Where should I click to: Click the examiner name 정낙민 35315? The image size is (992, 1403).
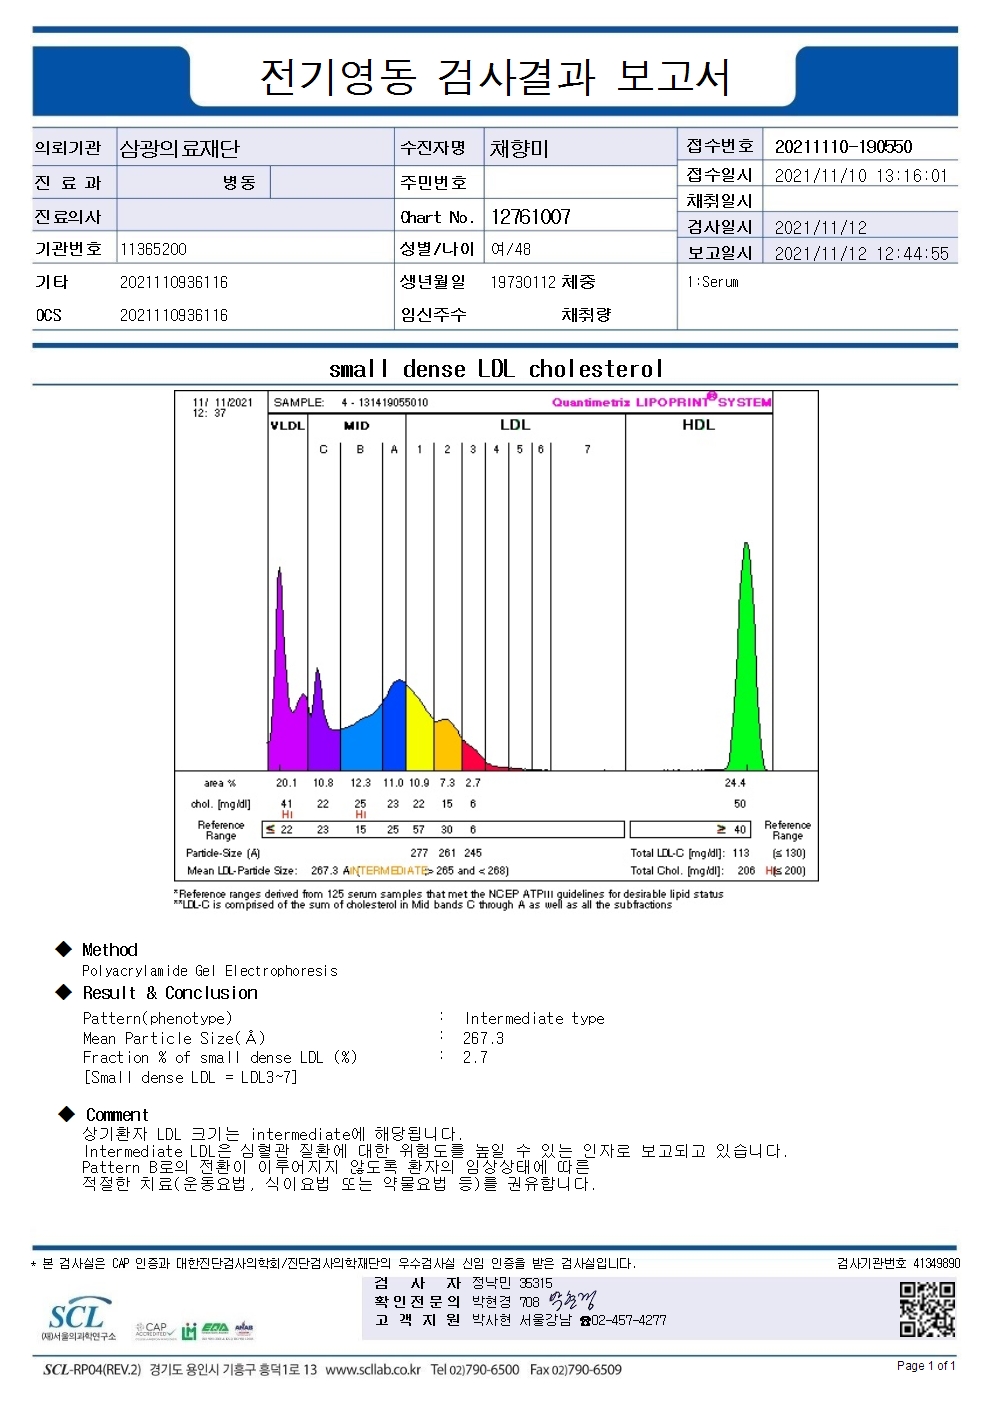click(512, 1283)
